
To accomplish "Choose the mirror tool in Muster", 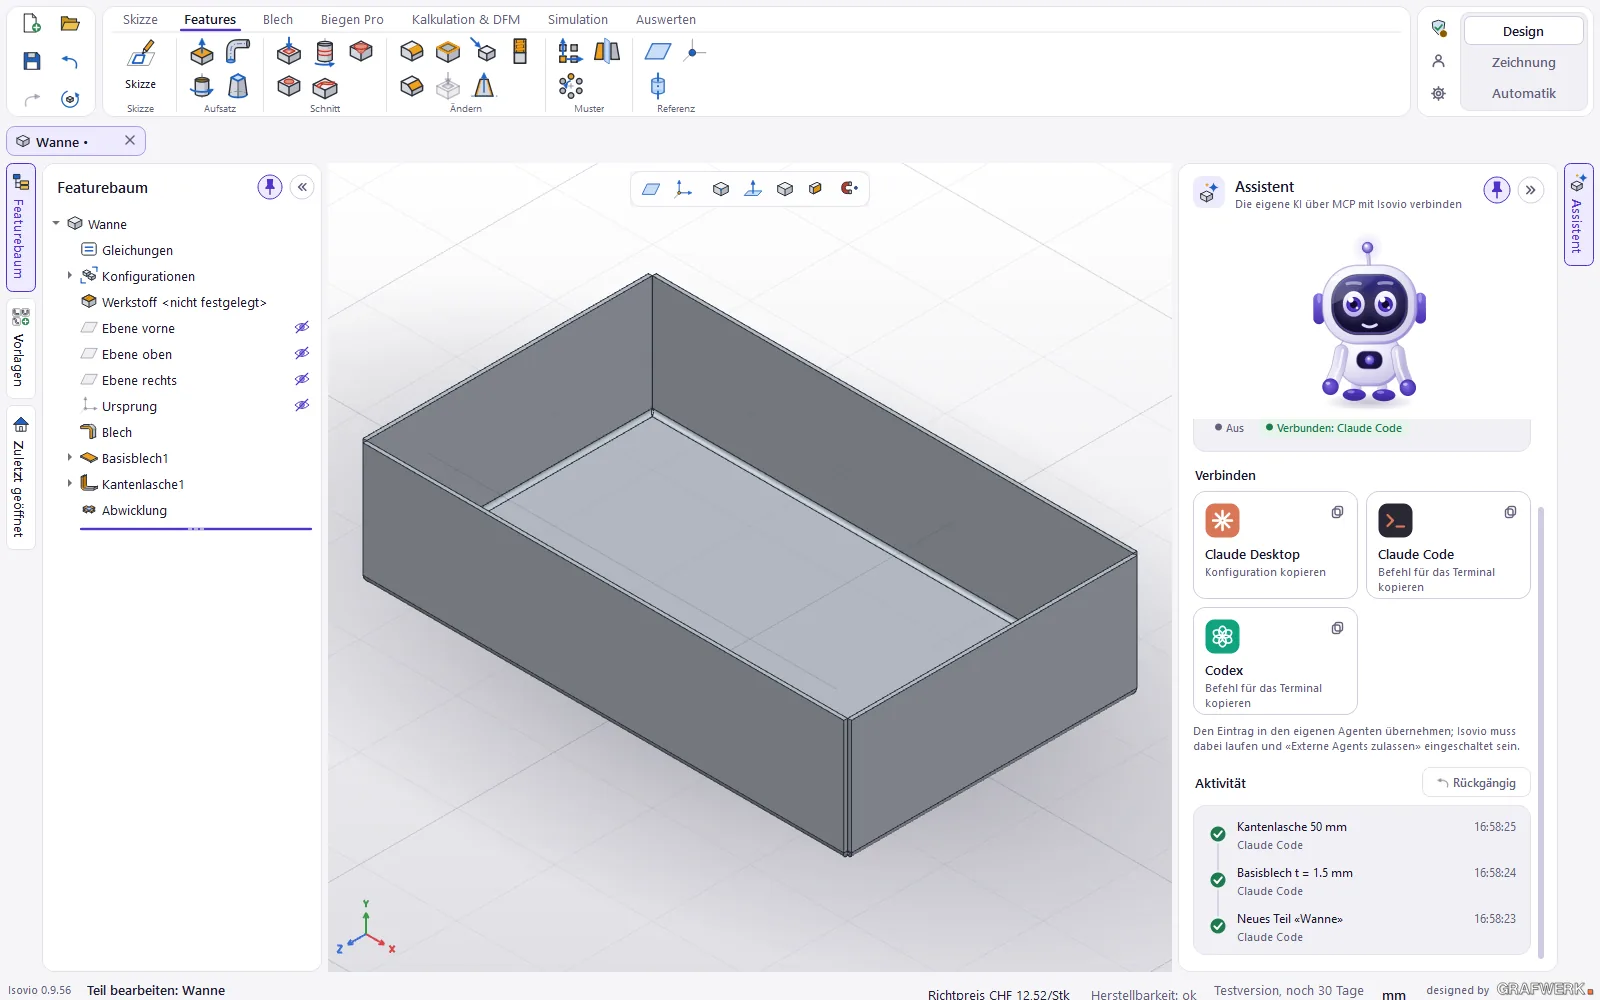I will point(607,52).
